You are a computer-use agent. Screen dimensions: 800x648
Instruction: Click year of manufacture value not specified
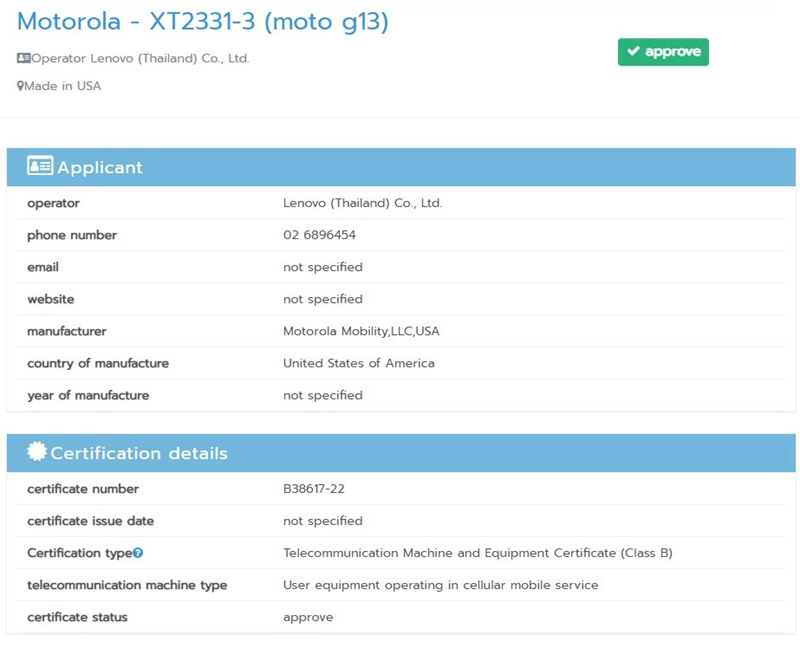[x=323, y=395]
